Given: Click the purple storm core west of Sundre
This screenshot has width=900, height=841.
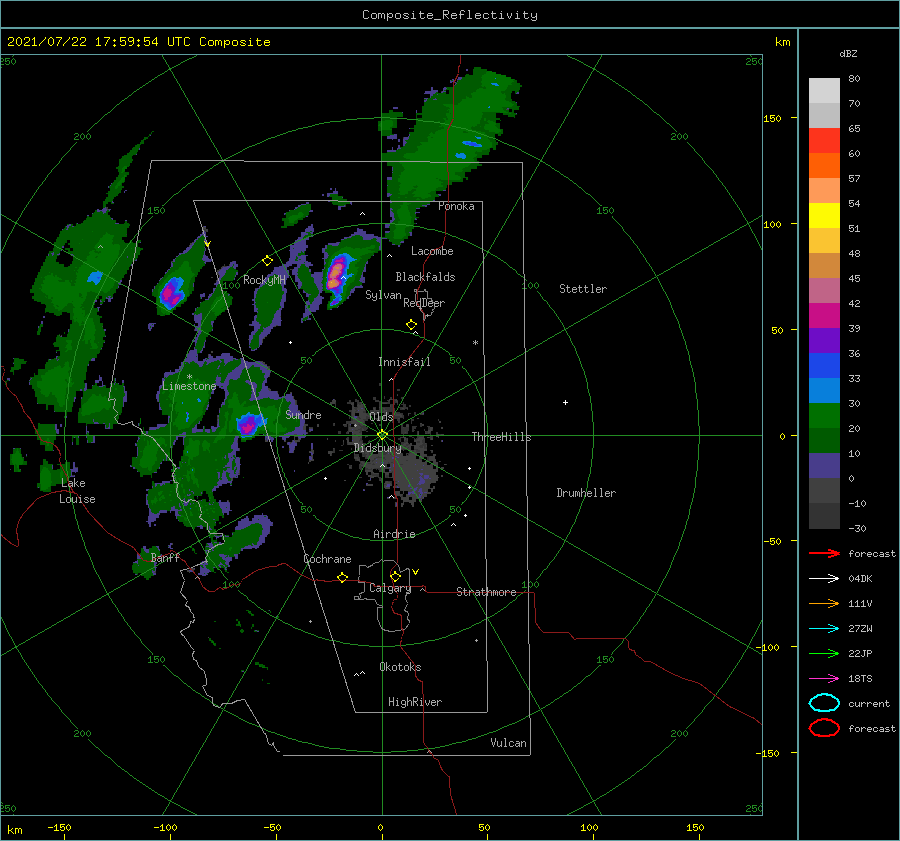Looking at the screenshot, I should click(249, 424).
